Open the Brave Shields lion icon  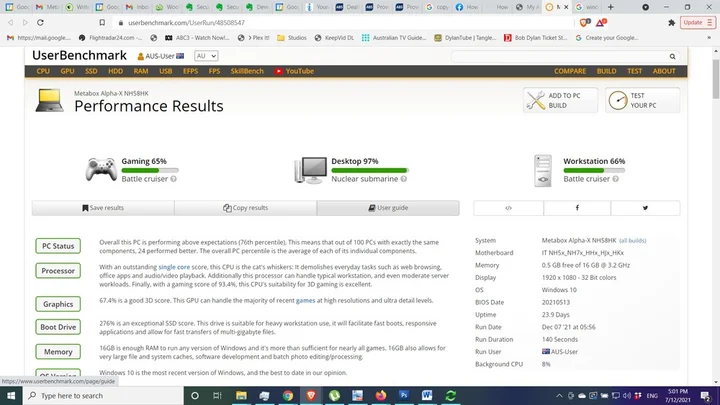click(585, 22)
